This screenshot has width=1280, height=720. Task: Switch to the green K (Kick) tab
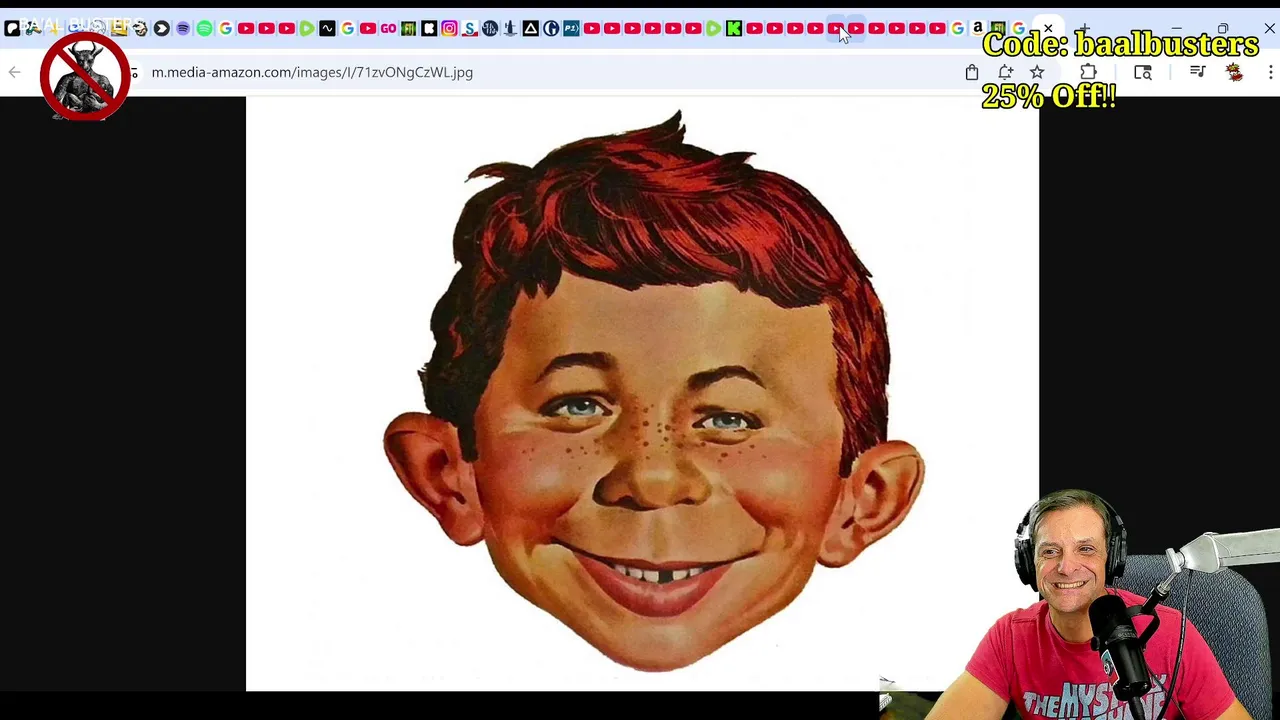(734, 28)
